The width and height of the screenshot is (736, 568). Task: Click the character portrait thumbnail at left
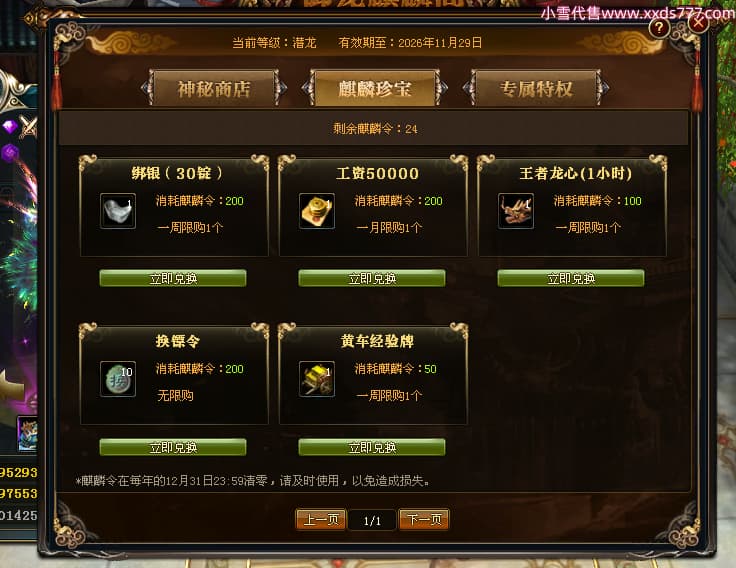pyautogui.click(x=27, y=434)
